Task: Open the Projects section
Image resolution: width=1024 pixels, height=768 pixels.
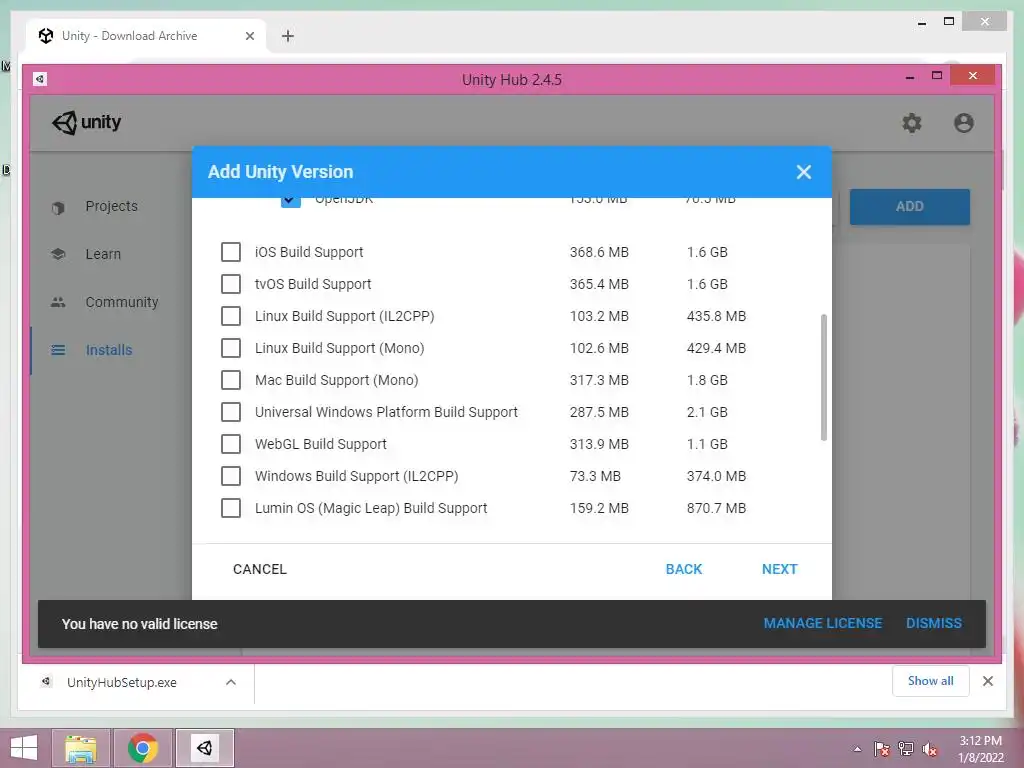Action: pyautogui.click(x=111, y=206)
